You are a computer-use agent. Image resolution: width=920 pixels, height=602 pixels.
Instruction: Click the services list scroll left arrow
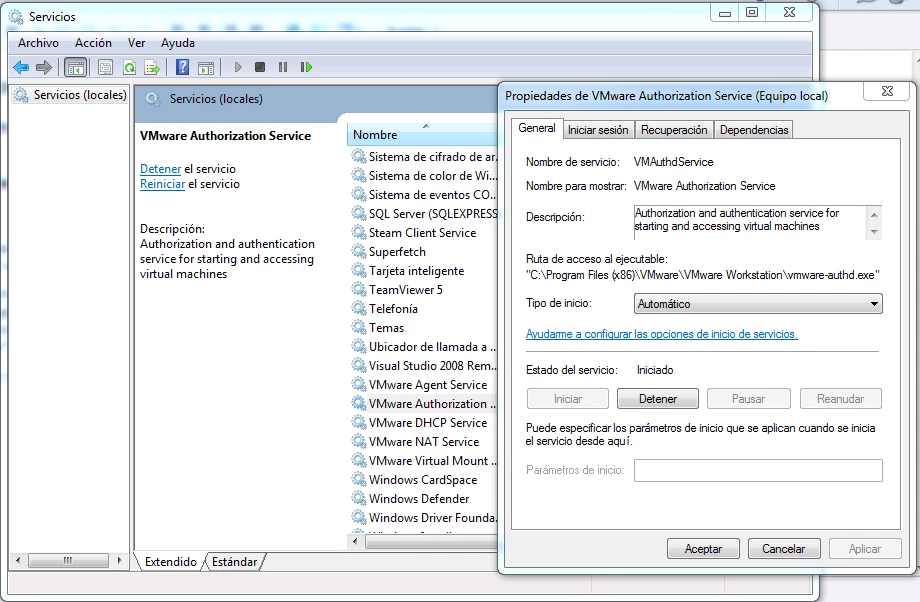point(356,541)
